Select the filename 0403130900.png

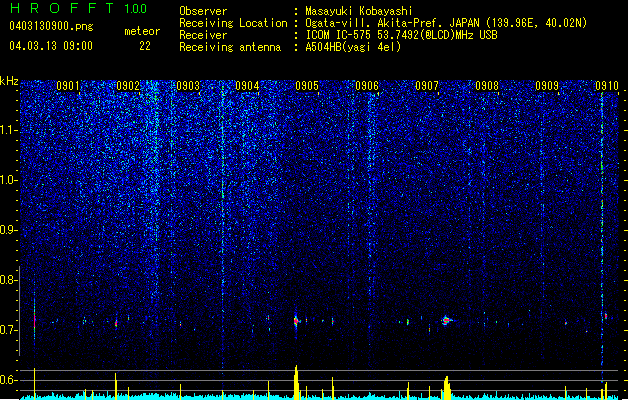[51, 26]
